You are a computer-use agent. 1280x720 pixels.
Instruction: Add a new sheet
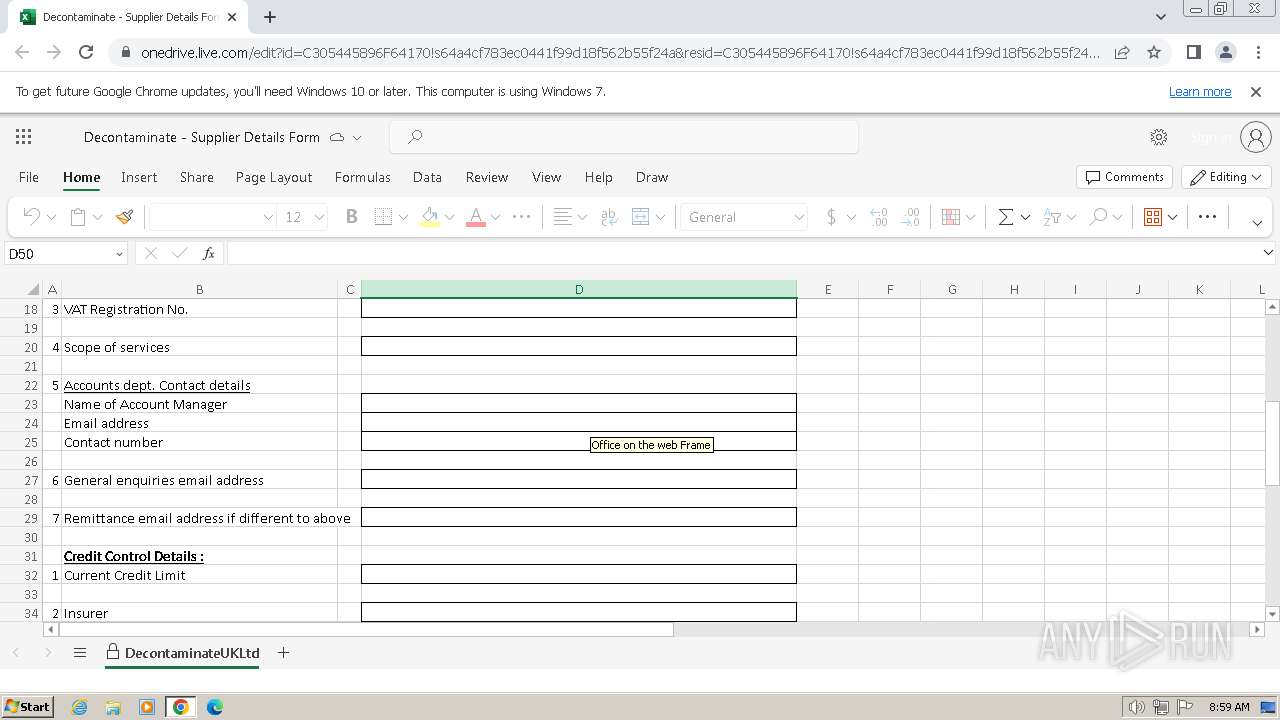coord(284,652)
